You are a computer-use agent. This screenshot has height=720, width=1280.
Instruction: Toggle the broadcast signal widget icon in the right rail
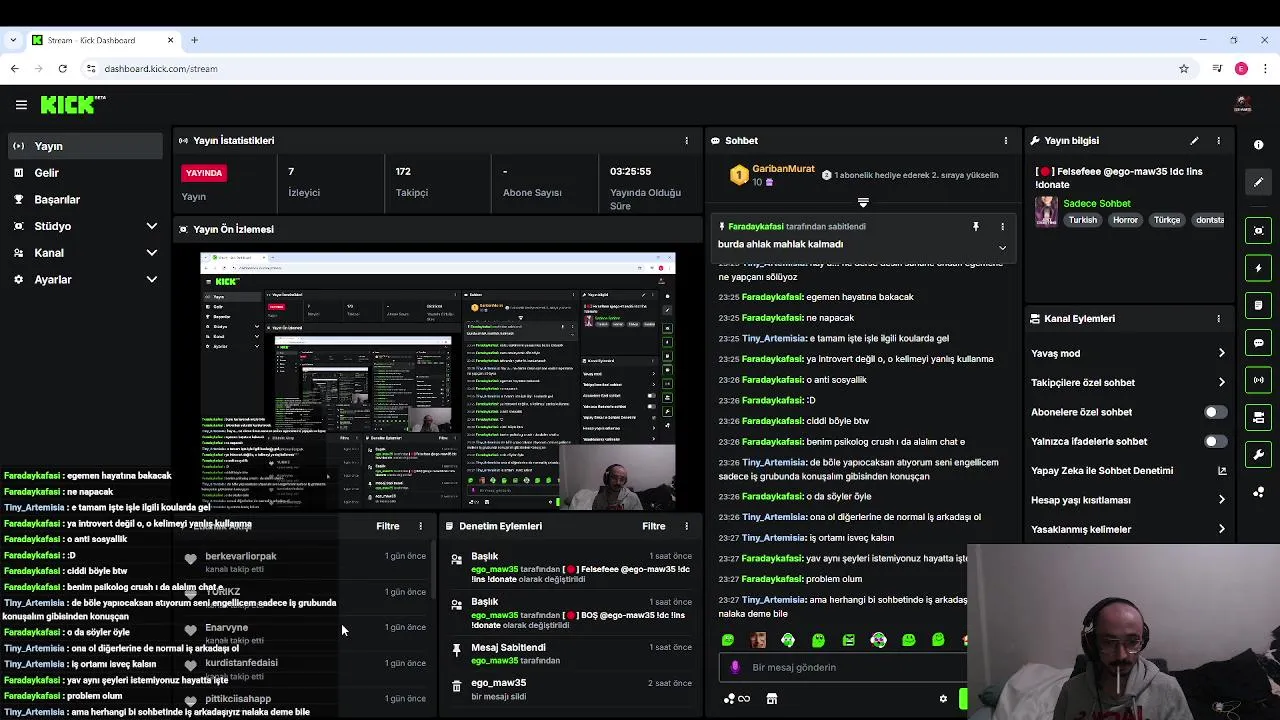[x=1258, y=380]
